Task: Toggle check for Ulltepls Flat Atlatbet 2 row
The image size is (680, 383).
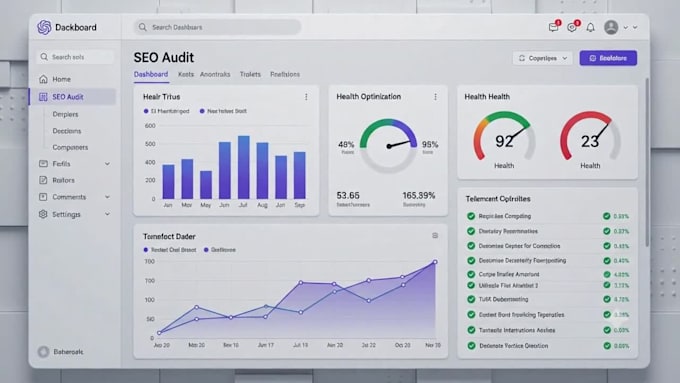Action: (x=471, y=285)
